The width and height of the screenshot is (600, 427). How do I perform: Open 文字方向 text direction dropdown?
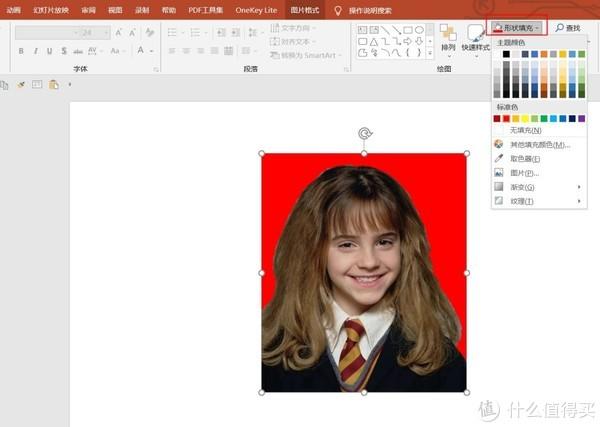click(293, 28)
